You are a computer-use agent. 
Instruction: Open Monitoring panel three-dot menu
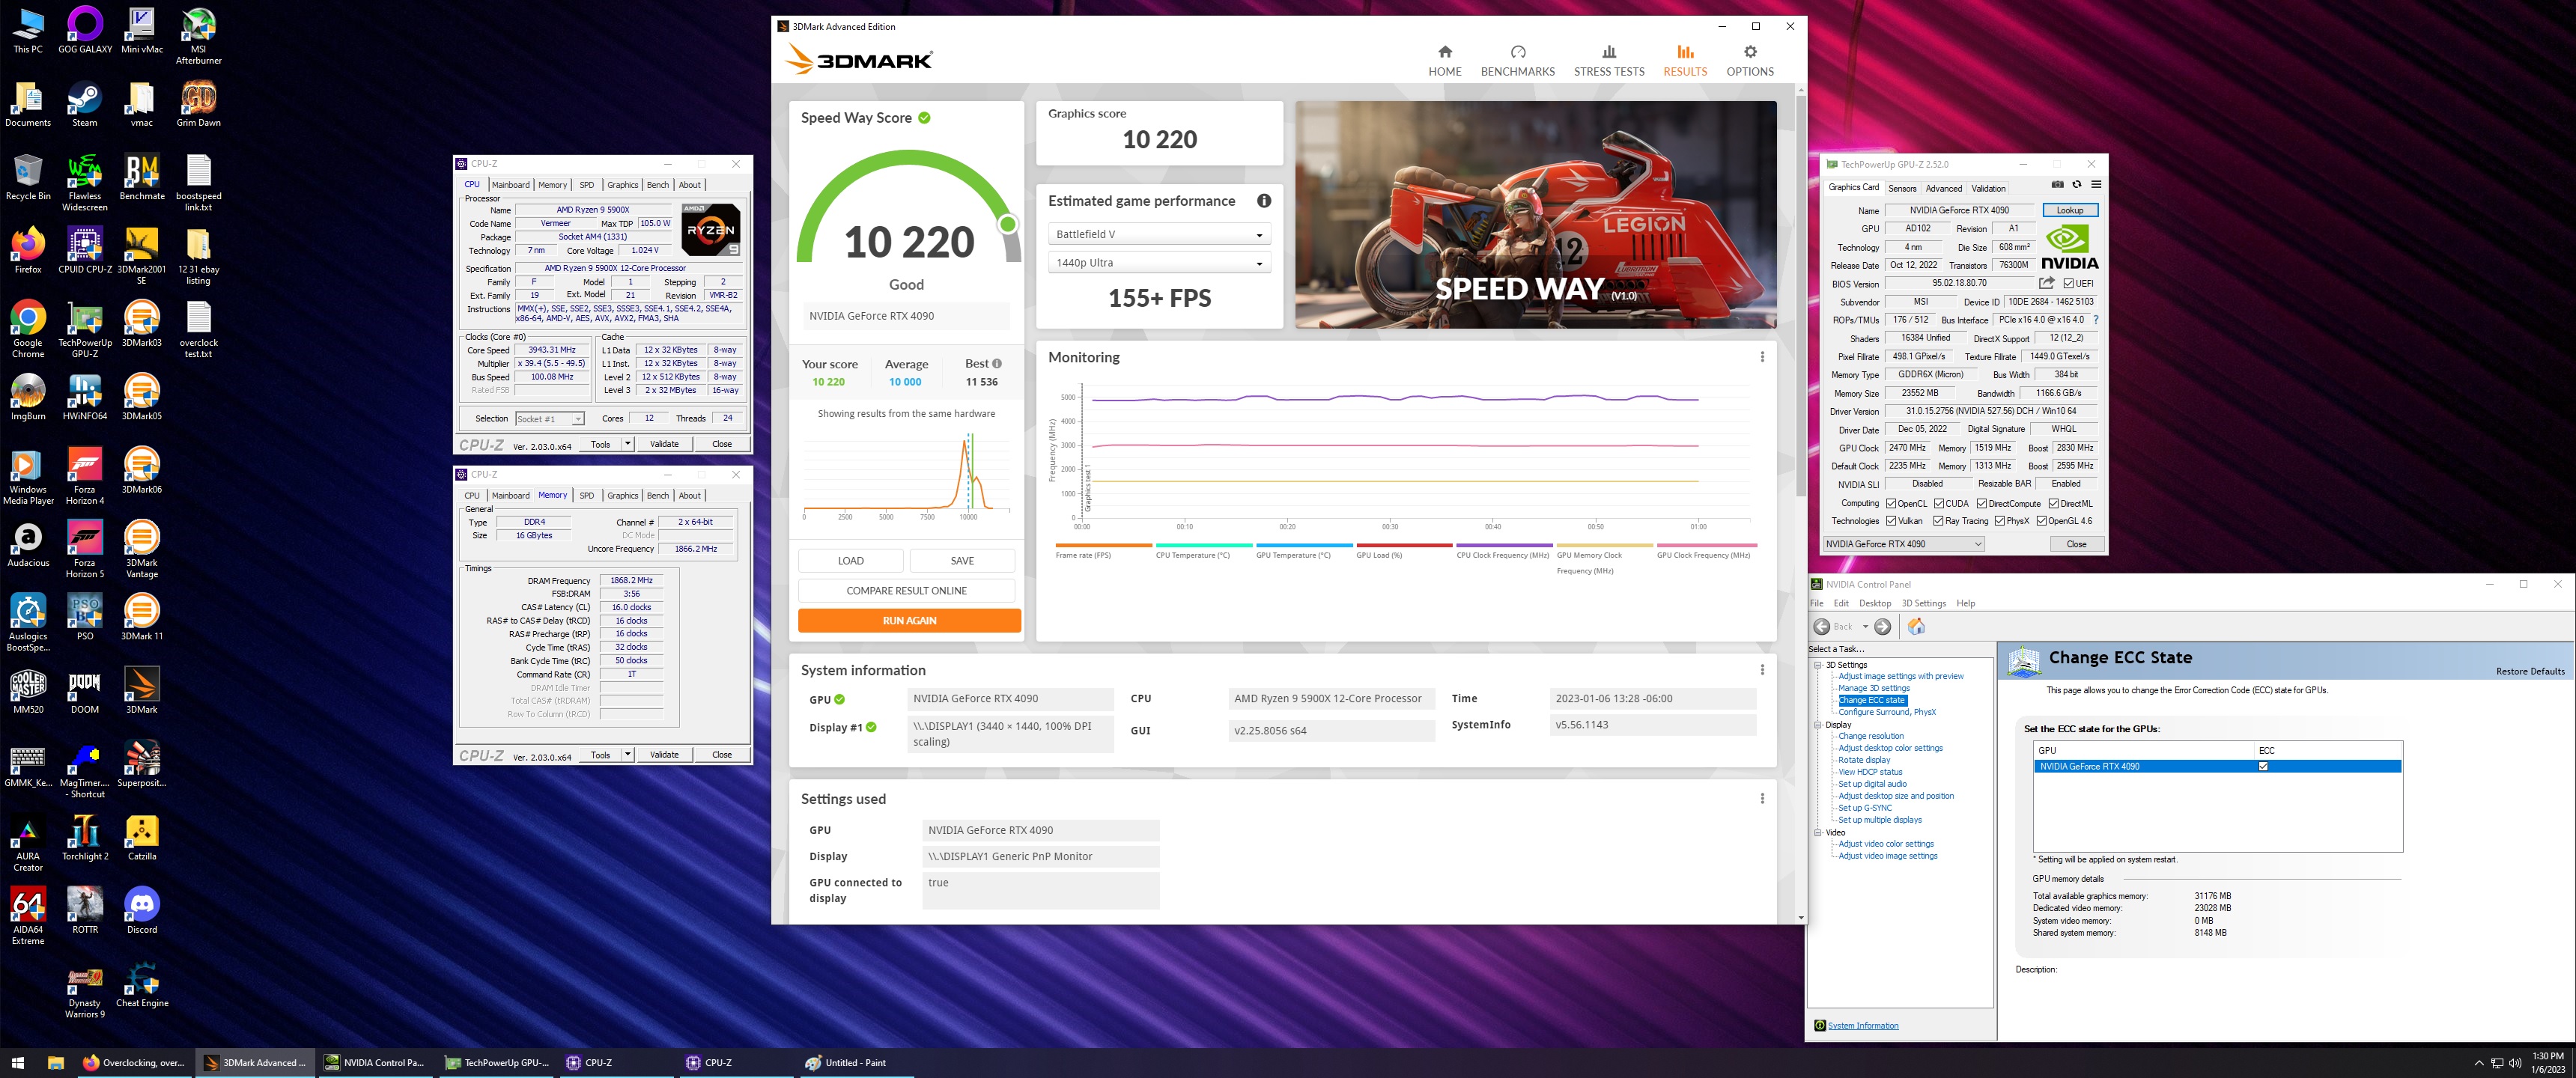[1762, 357]
